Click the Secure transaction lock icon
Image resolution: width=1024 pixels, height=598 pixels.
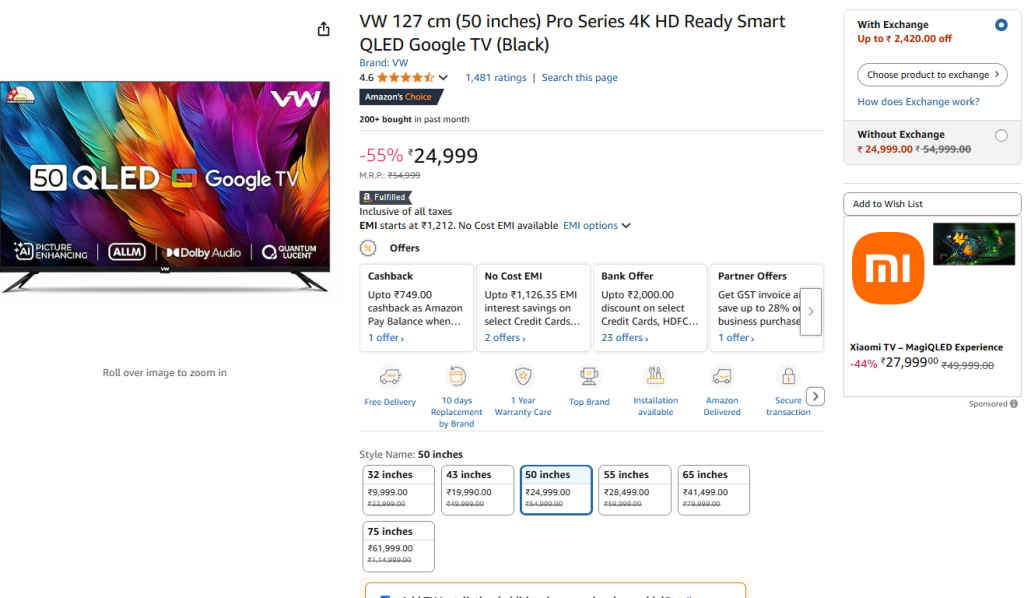pos(788,378)
